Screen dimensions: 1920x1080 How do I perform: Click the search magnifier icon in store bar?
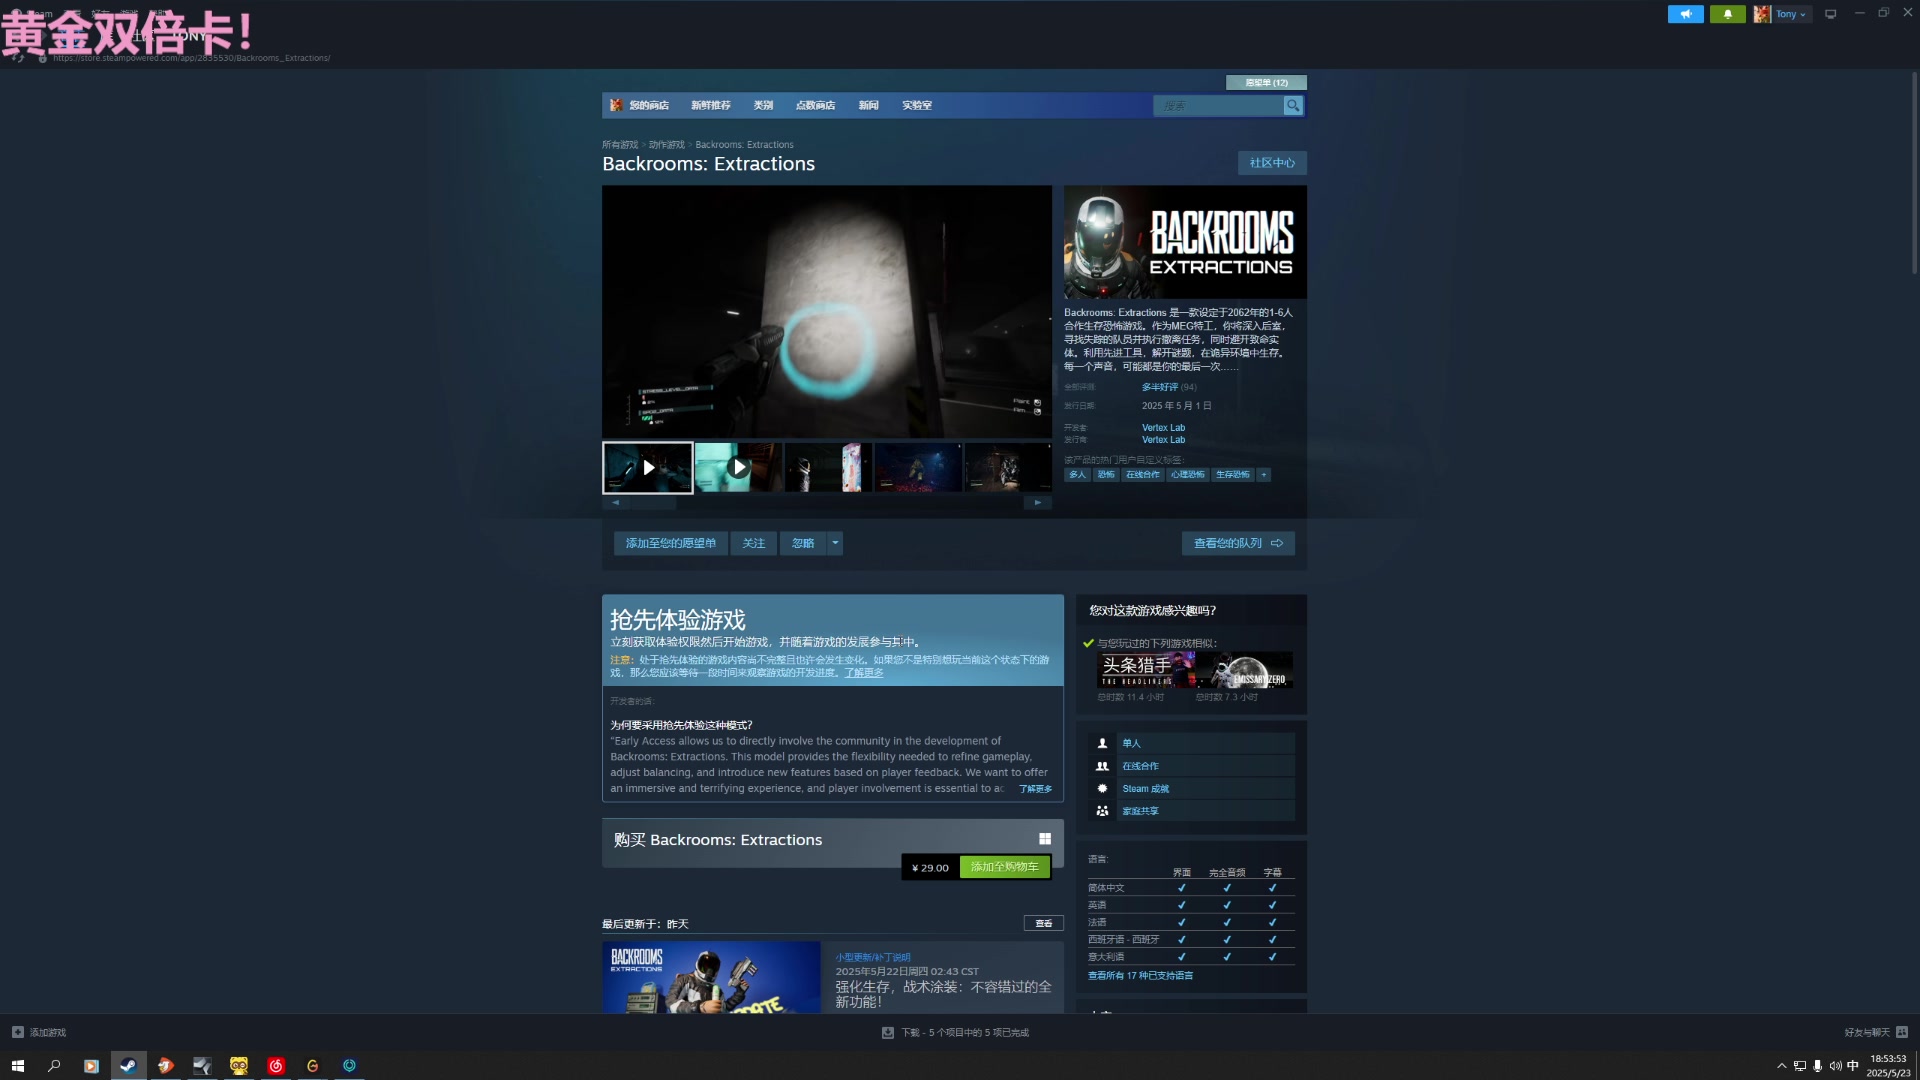(1293, 105)
